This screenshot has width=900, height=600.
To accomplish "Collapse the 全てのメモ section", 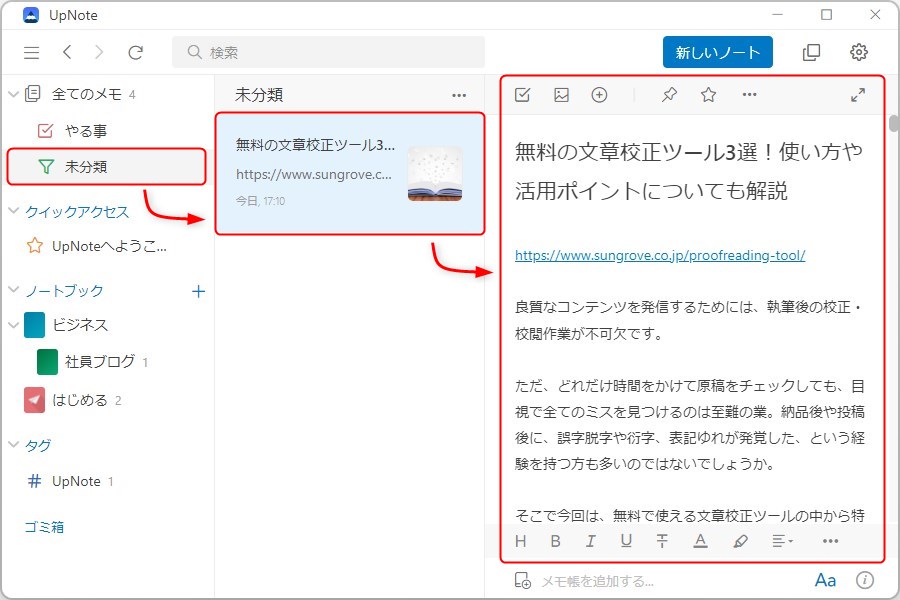I will point(13,94).
